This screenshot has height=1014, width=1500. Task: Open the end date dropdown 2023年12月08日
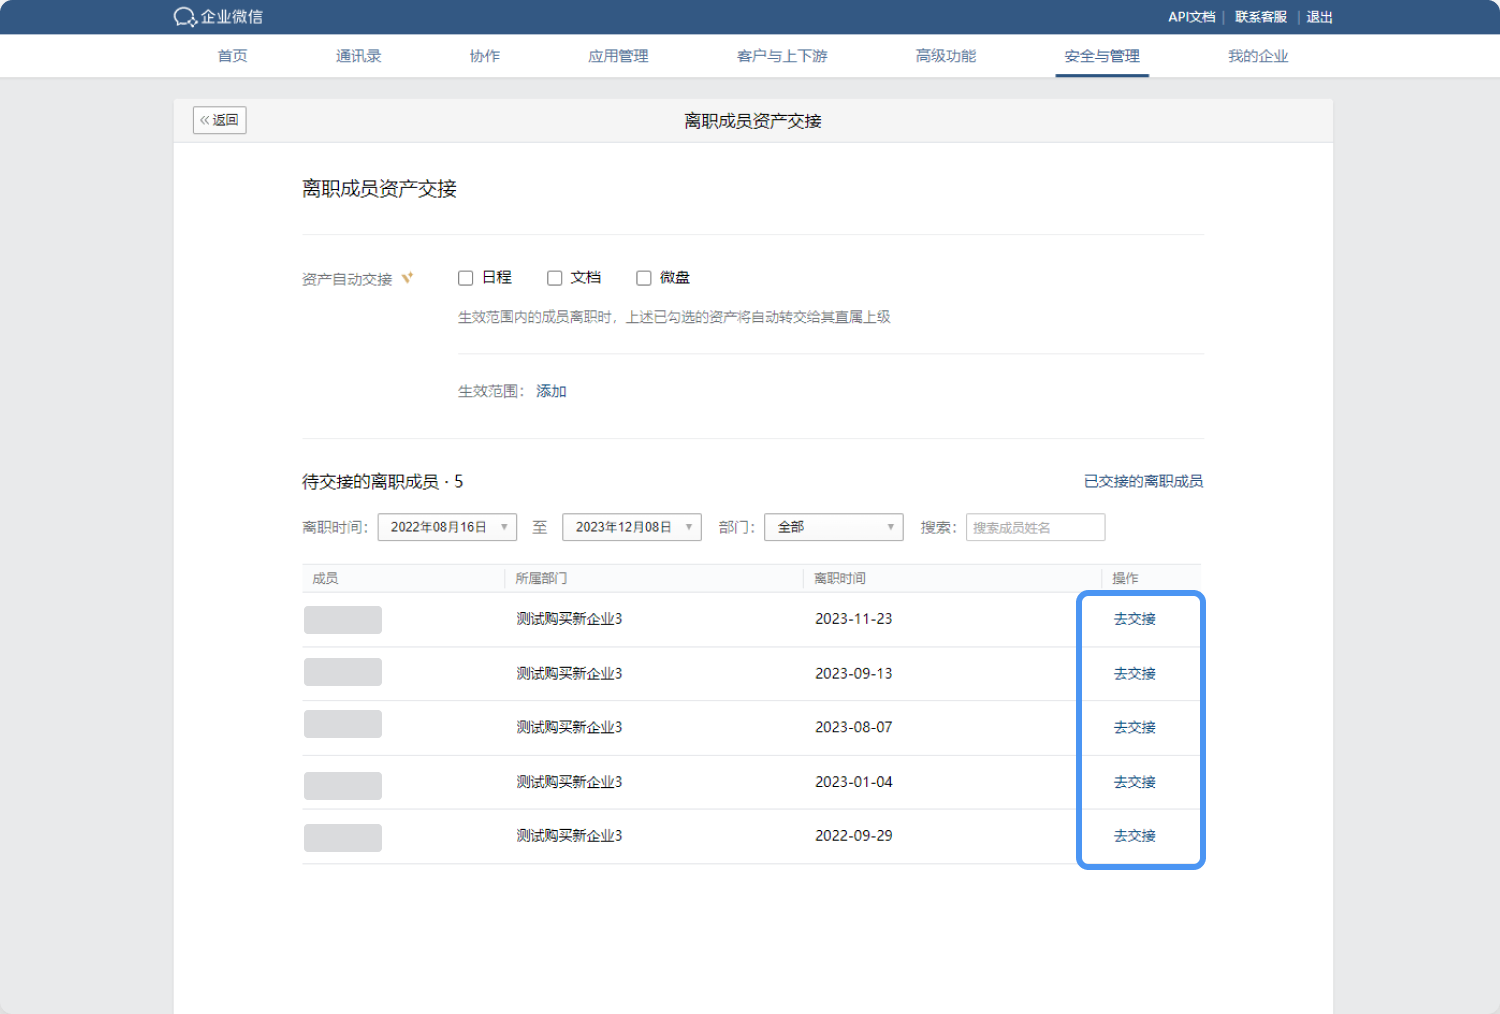coord(632,527)
